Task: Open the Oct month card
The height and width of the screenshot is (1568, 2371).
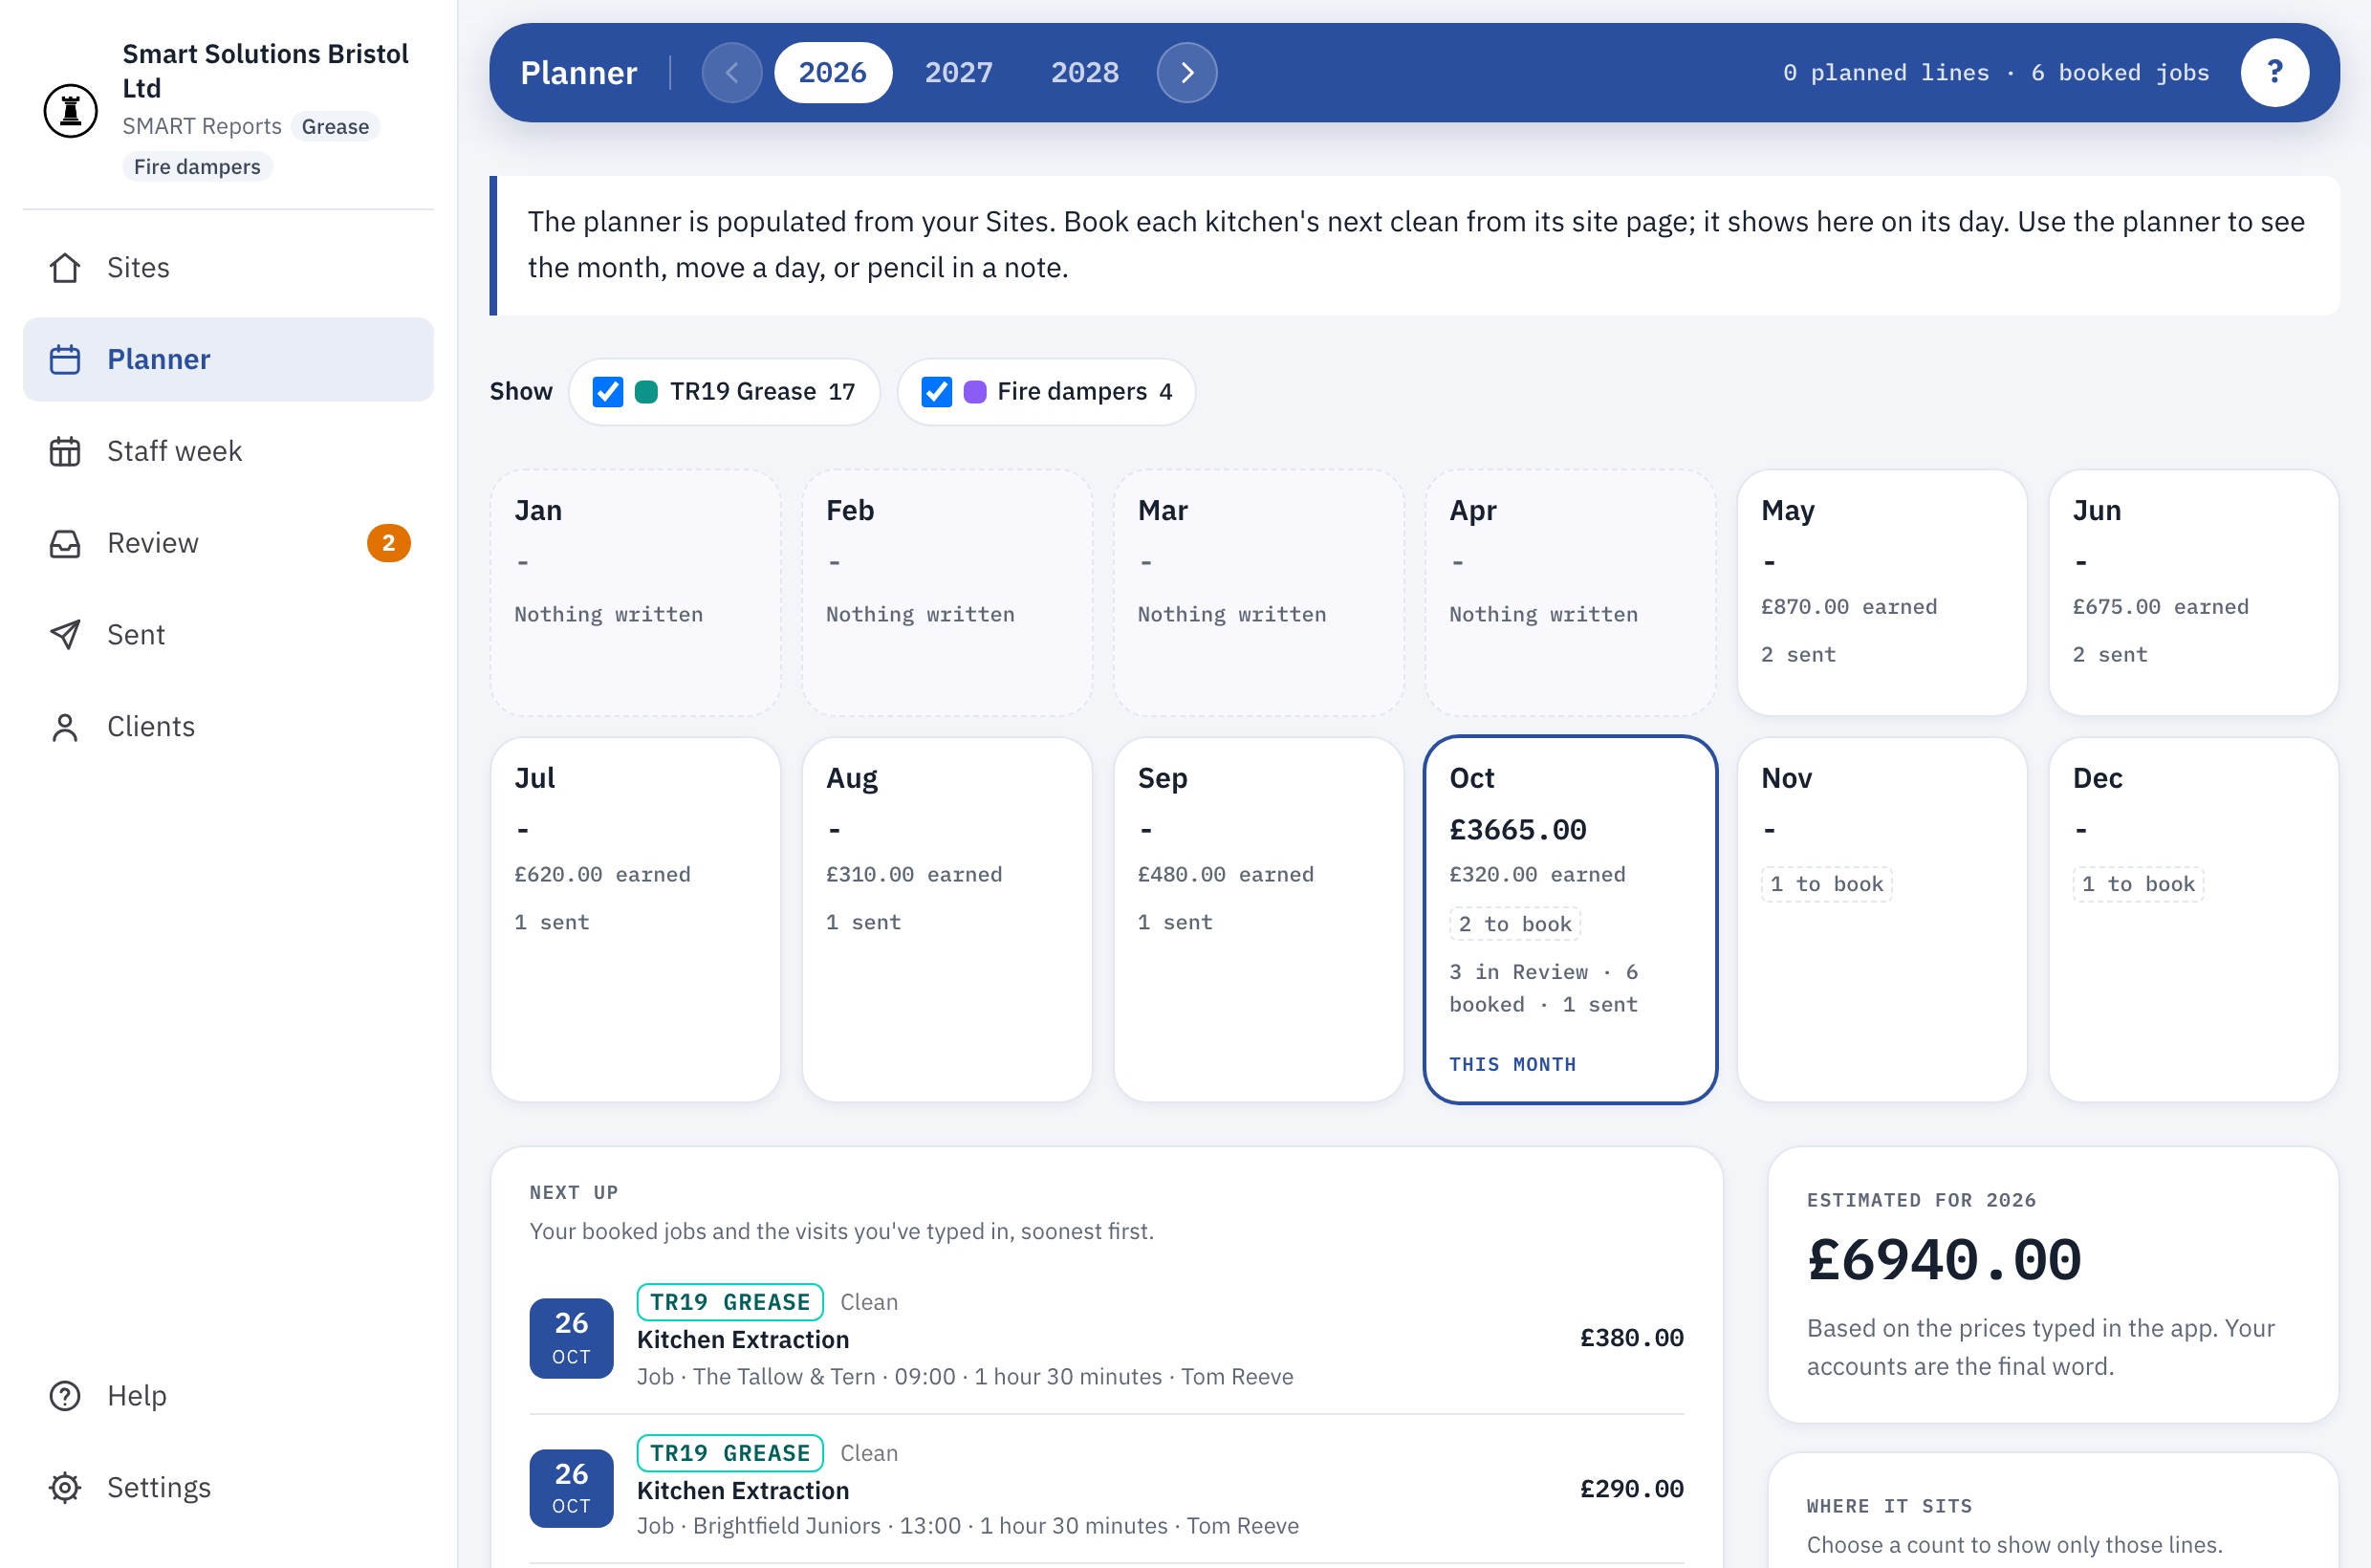Action: 1570,920
